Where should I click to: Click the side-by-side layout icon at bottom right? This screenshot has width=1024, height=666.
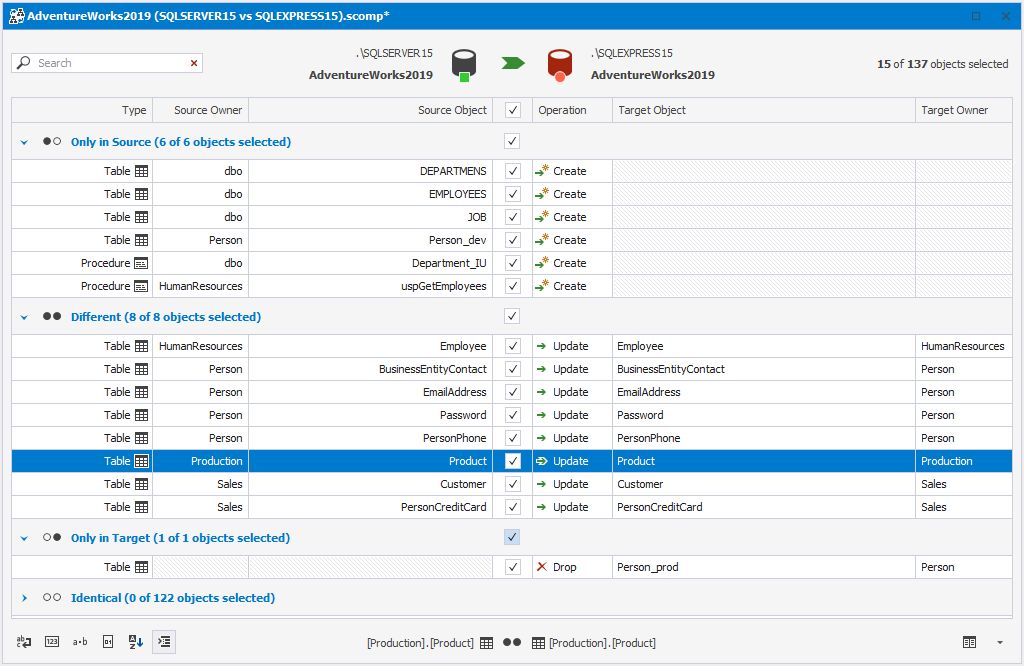969,642
